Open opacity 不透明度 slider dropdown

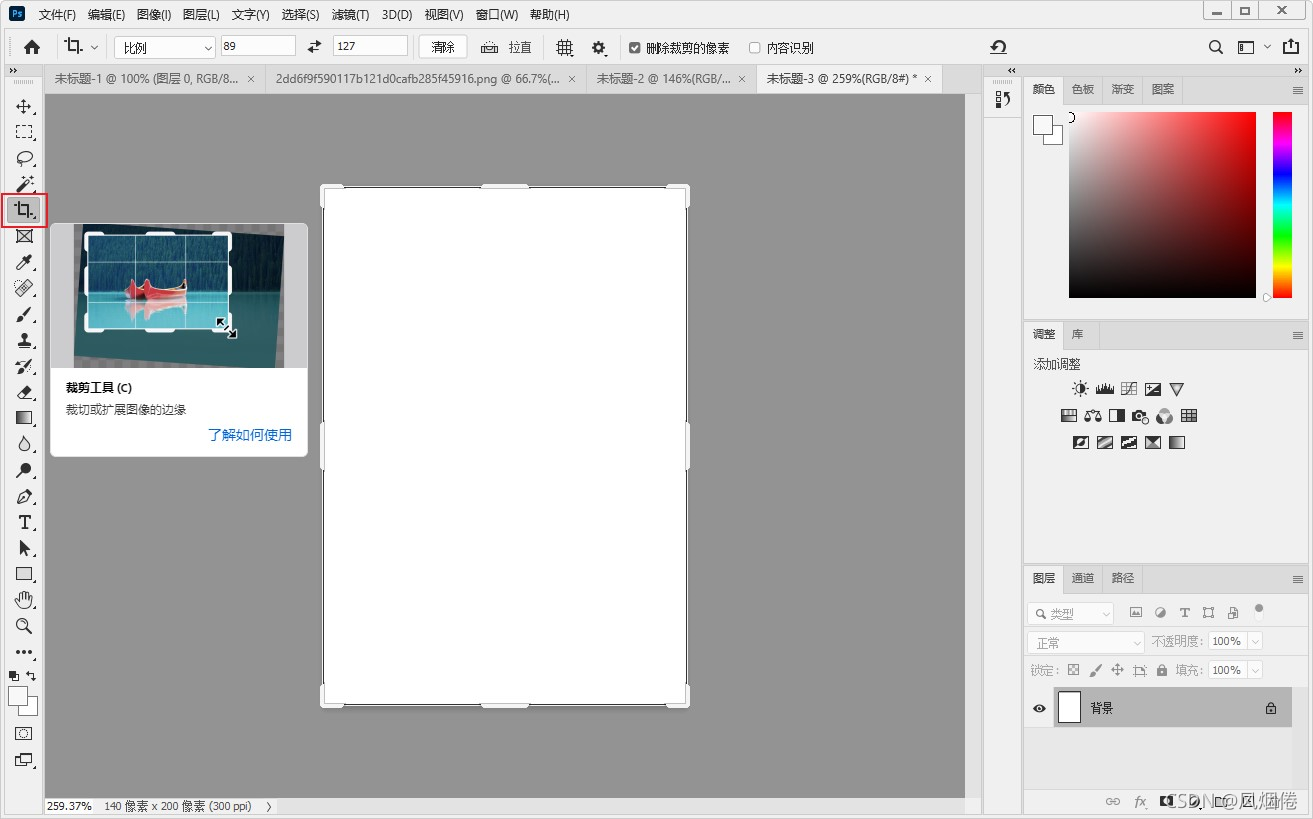tap(1255, 641)
